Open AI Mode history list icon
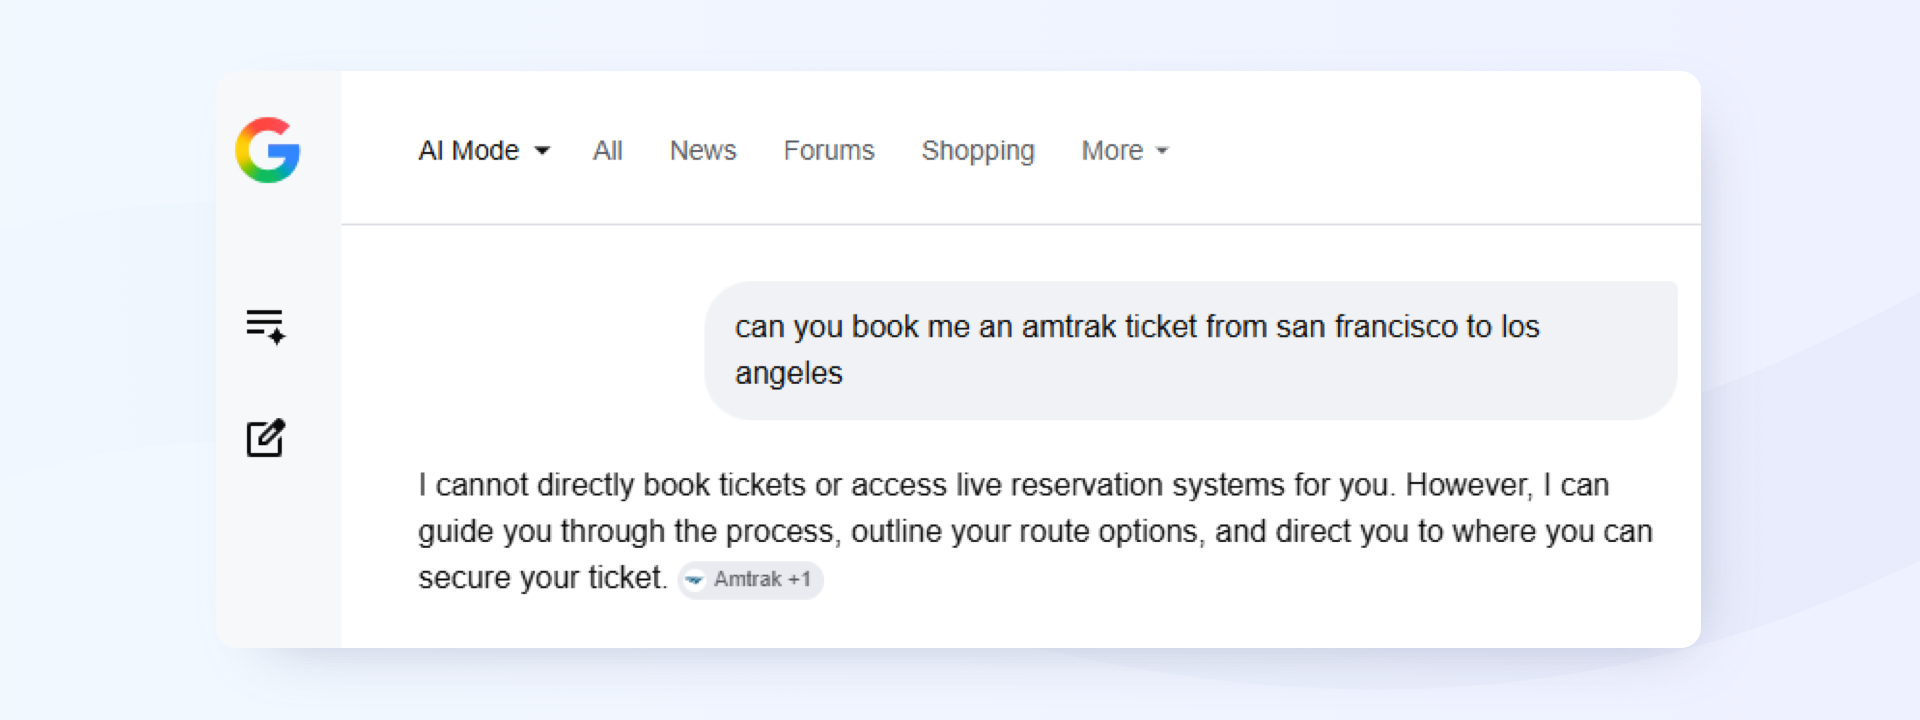The image size is (1920, 720). (x=266, y=326)
